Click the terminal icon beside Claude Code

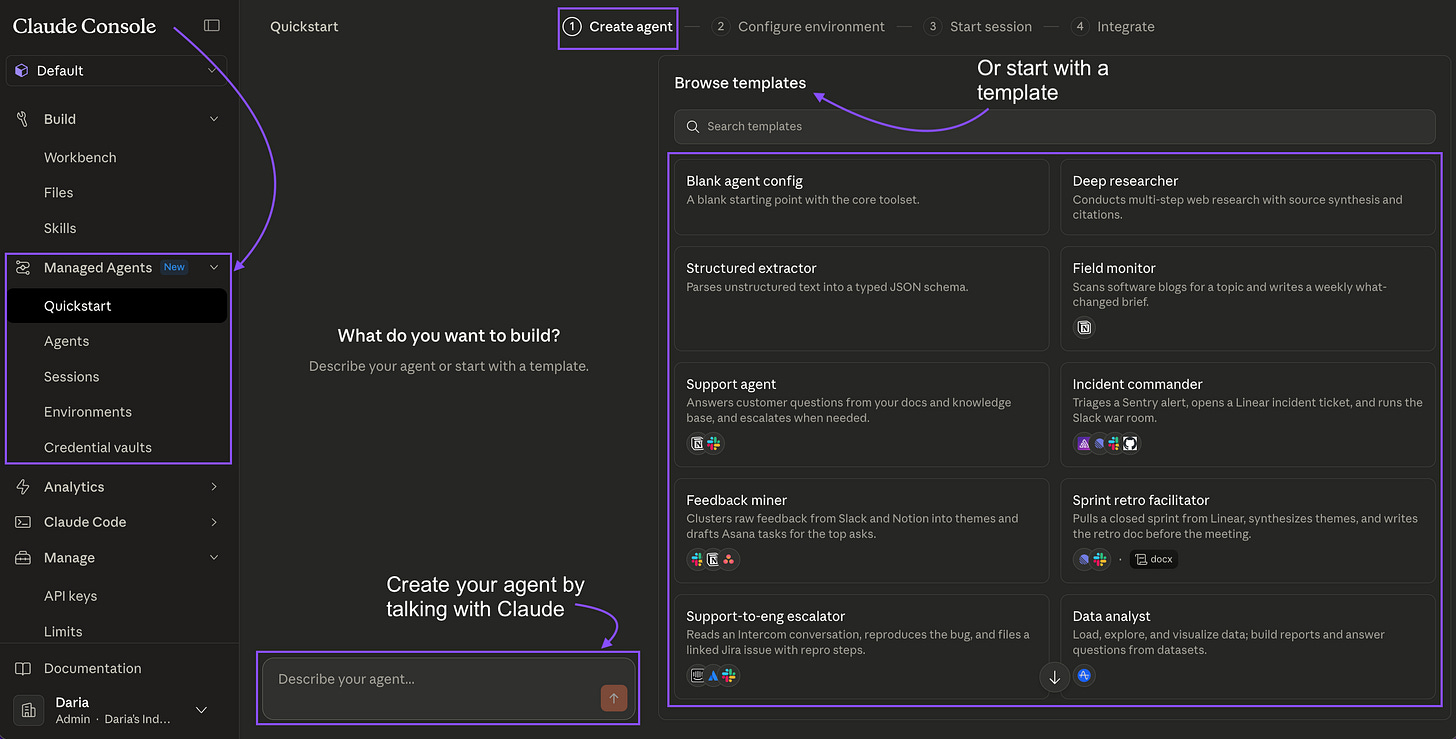(23, 522)
